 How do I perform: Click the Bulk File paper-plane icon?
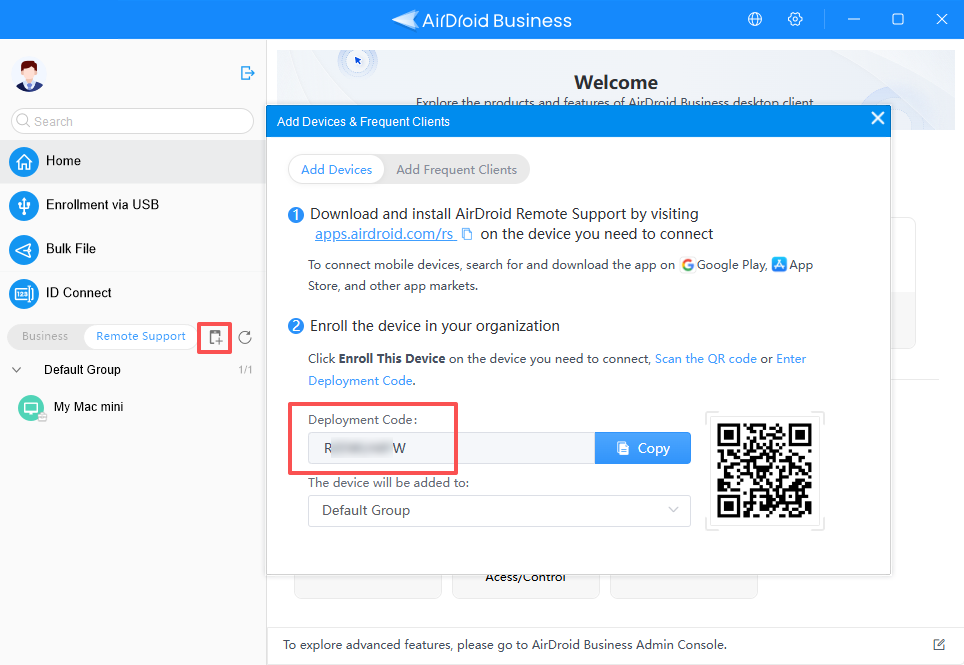click(24, 250)
